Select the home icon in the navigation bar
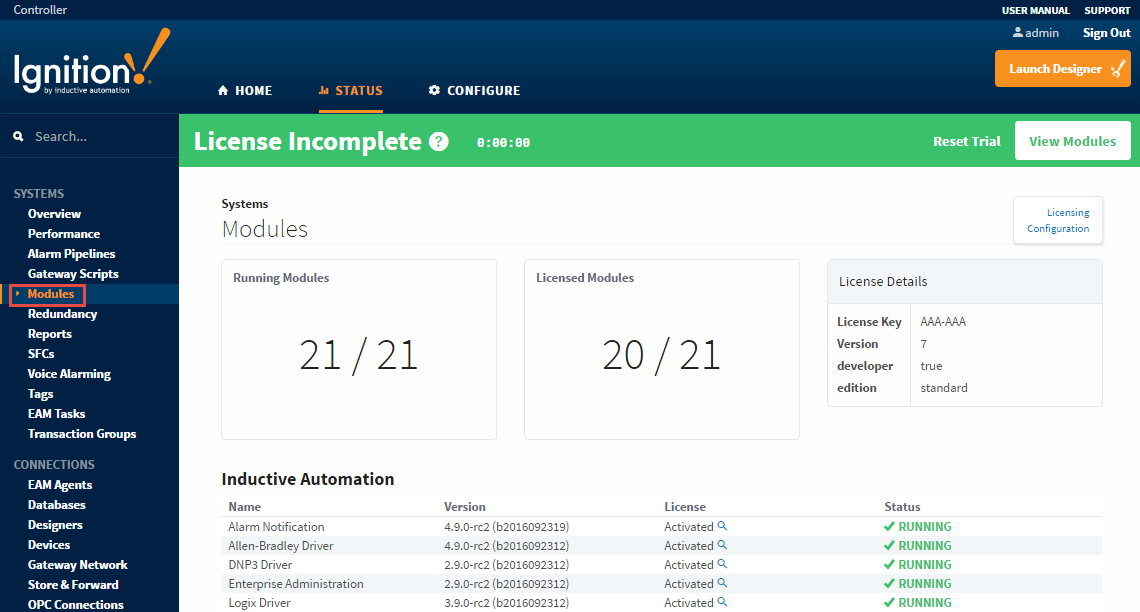Screen dimensions: 1140x612 pos(221,90)
